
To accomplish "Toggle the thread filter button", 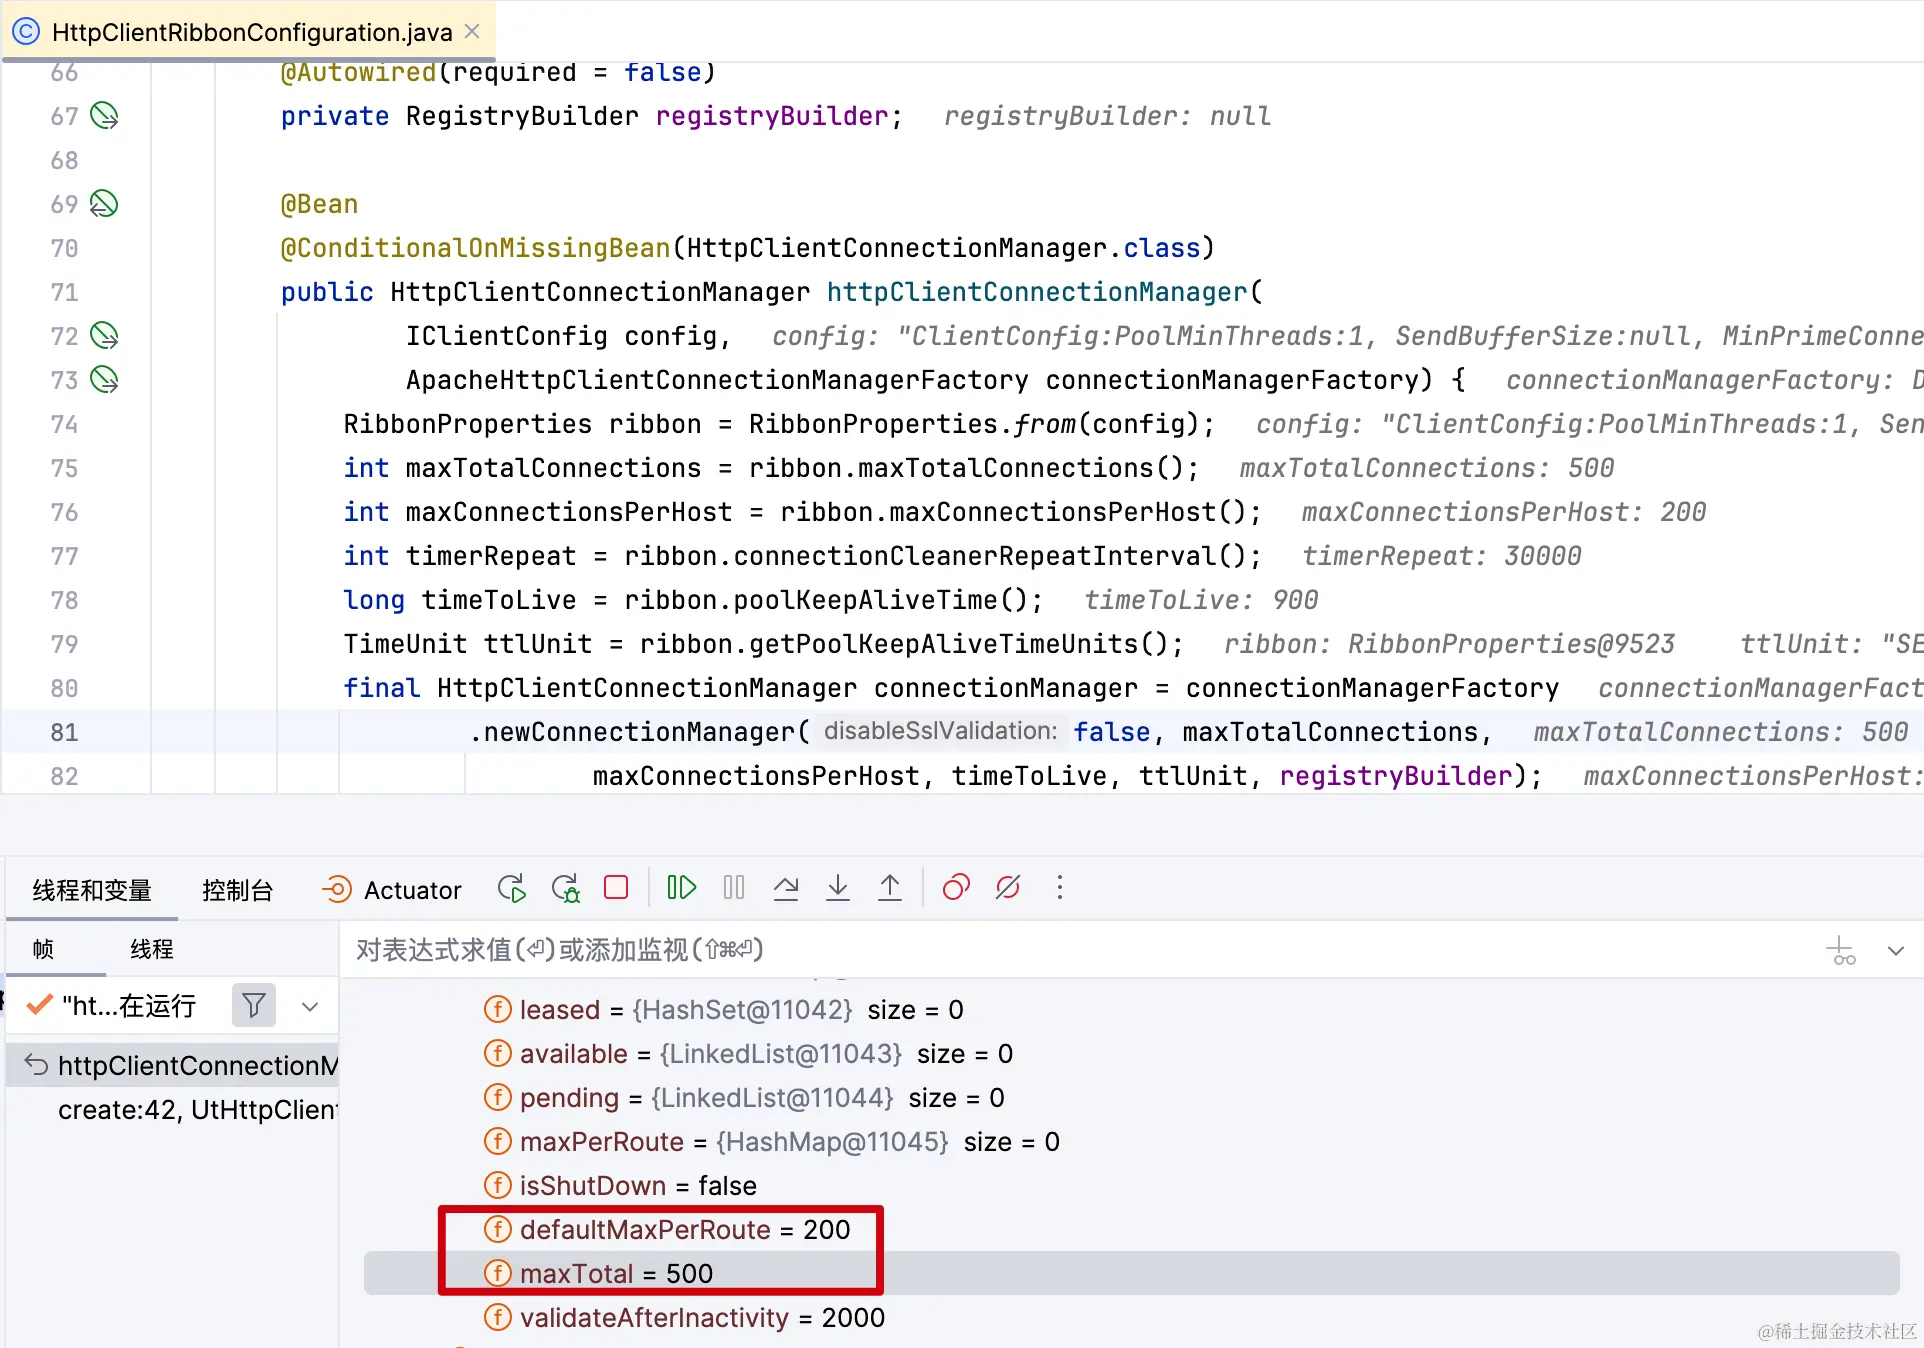I will [x=254, y=1005].
